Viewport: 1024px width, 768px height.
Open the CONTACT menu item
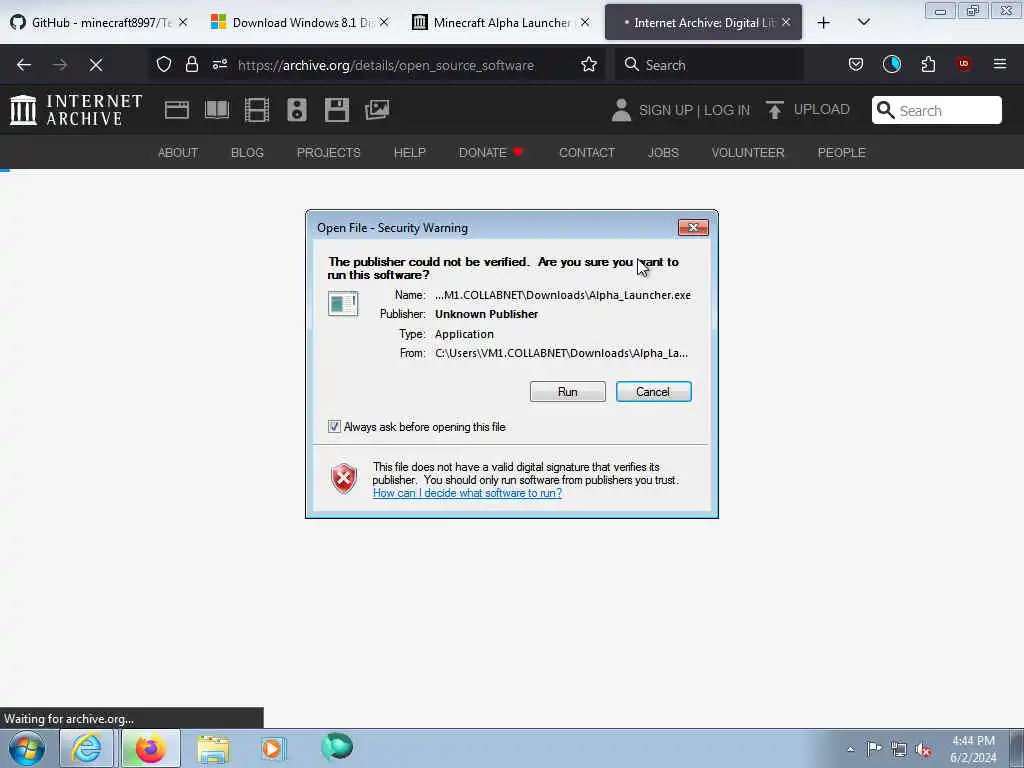pos(586,152)
